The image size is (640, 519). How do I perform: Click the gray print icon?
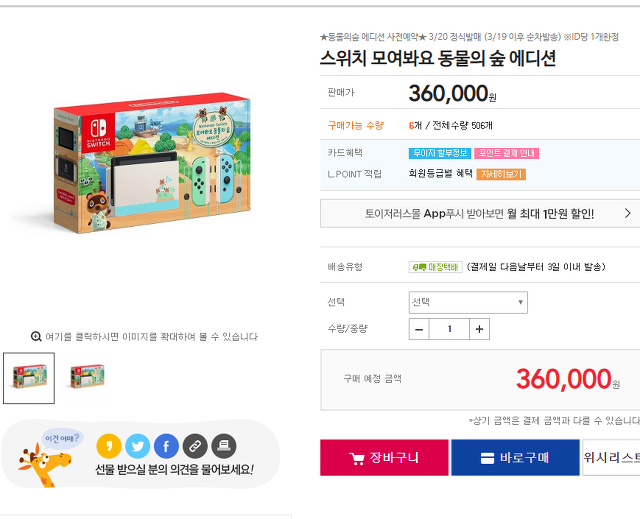[x=224, y=446]
